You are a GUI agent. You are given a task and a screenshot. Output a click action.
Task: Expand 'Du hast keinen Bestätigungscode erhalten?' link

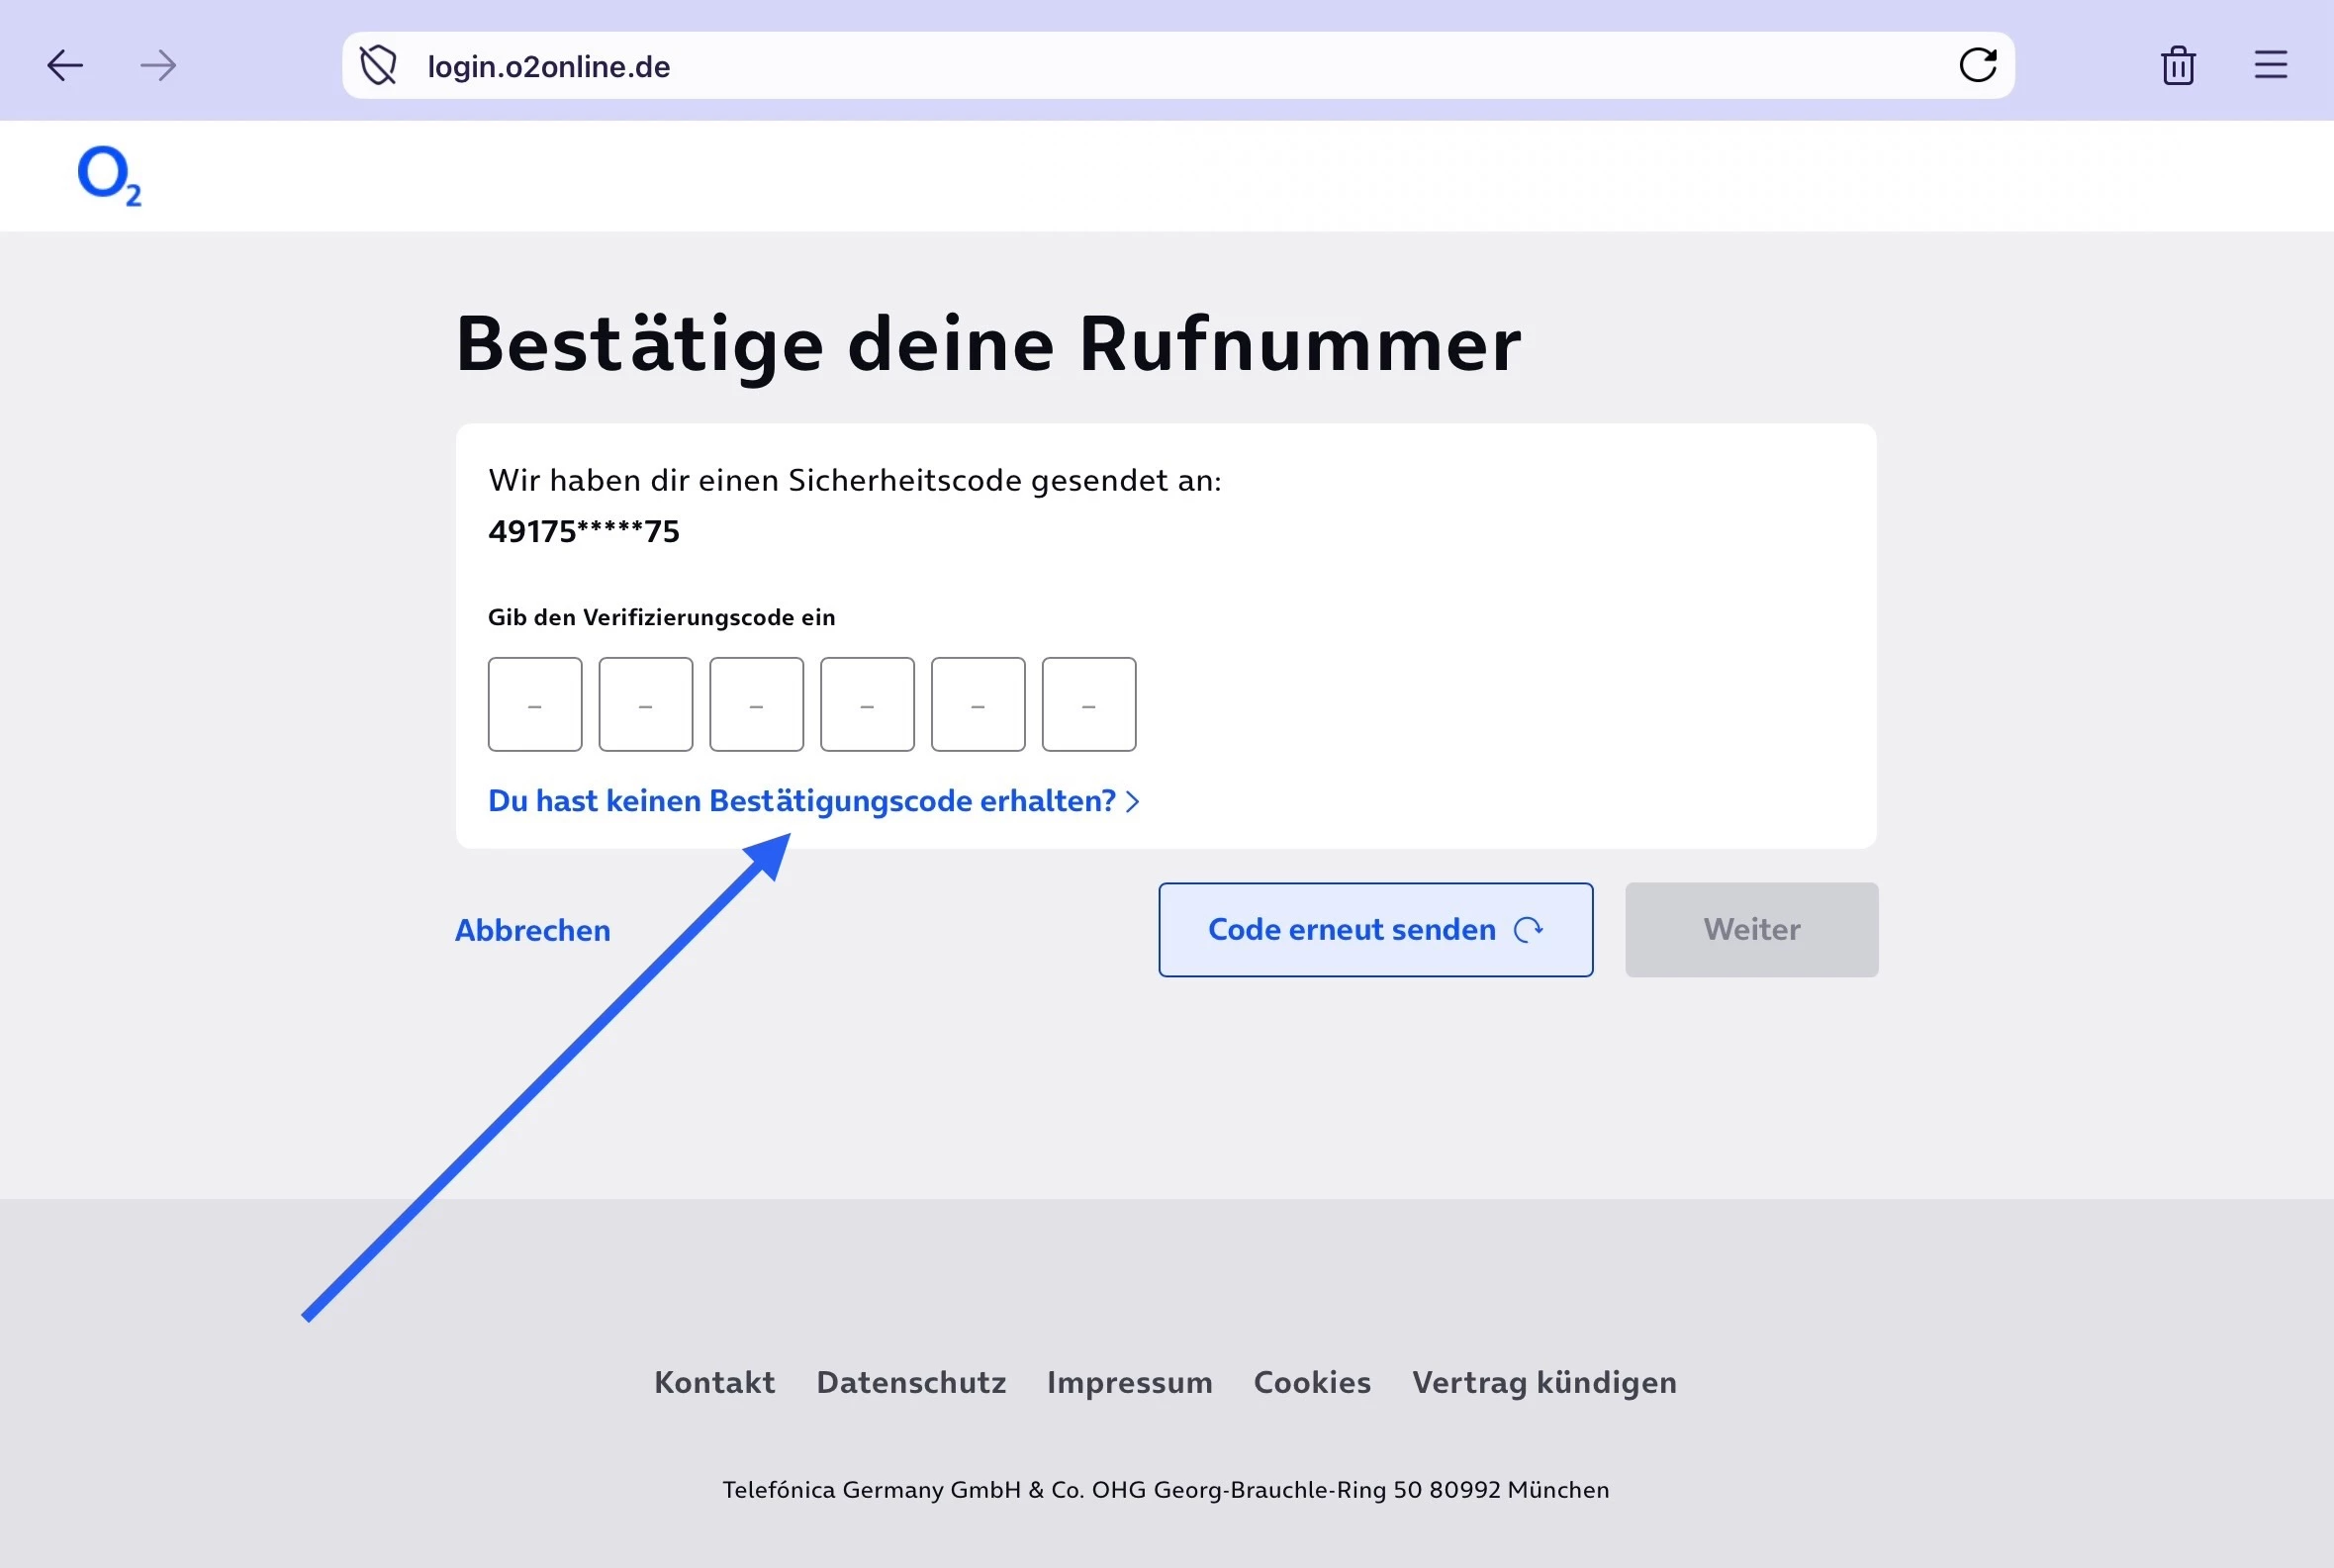click(812, 801)
